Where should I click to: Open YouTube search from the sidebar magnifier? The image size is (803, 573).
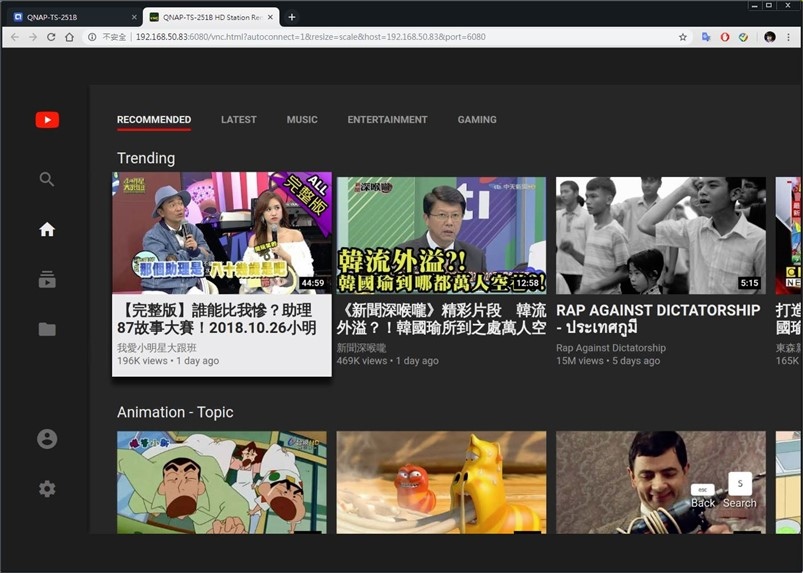point(47,179)
